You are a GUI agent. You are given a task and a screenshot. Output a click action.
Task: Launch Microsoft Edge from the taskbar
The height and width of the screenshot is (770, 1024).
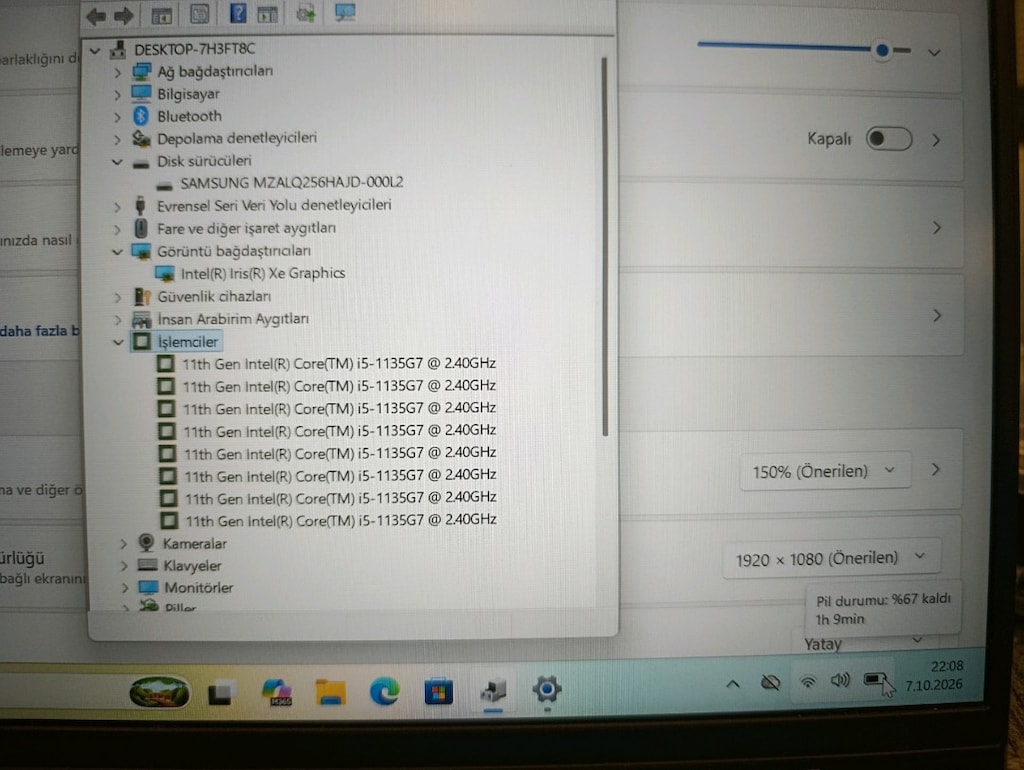coord(385,691)
